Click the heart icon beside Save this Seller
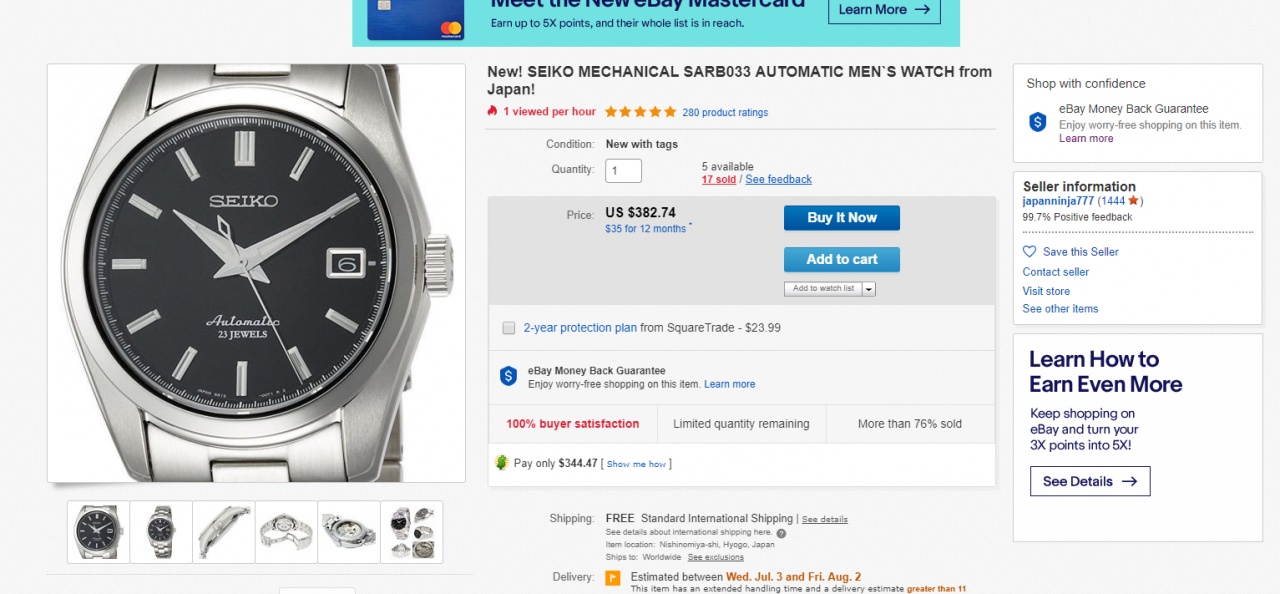Screen dimensions: 1280x594 (1029, 252)
